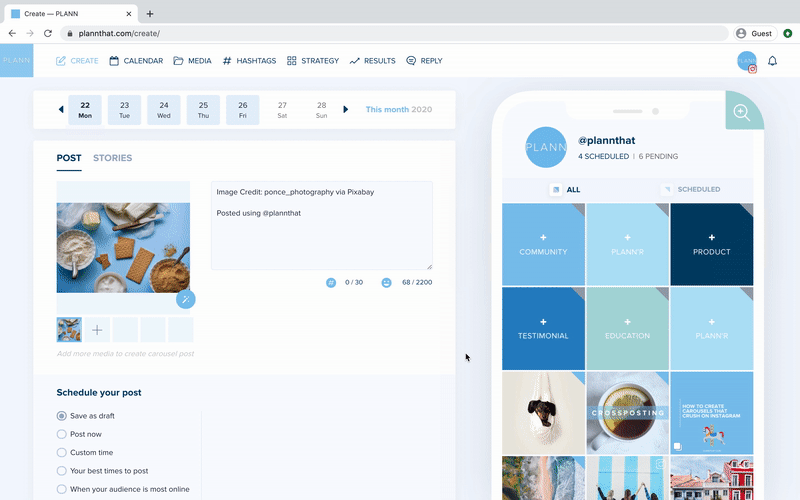Open the carousels how-to post
The height and width of the screenshot is (500, 800).
(712, 413)
